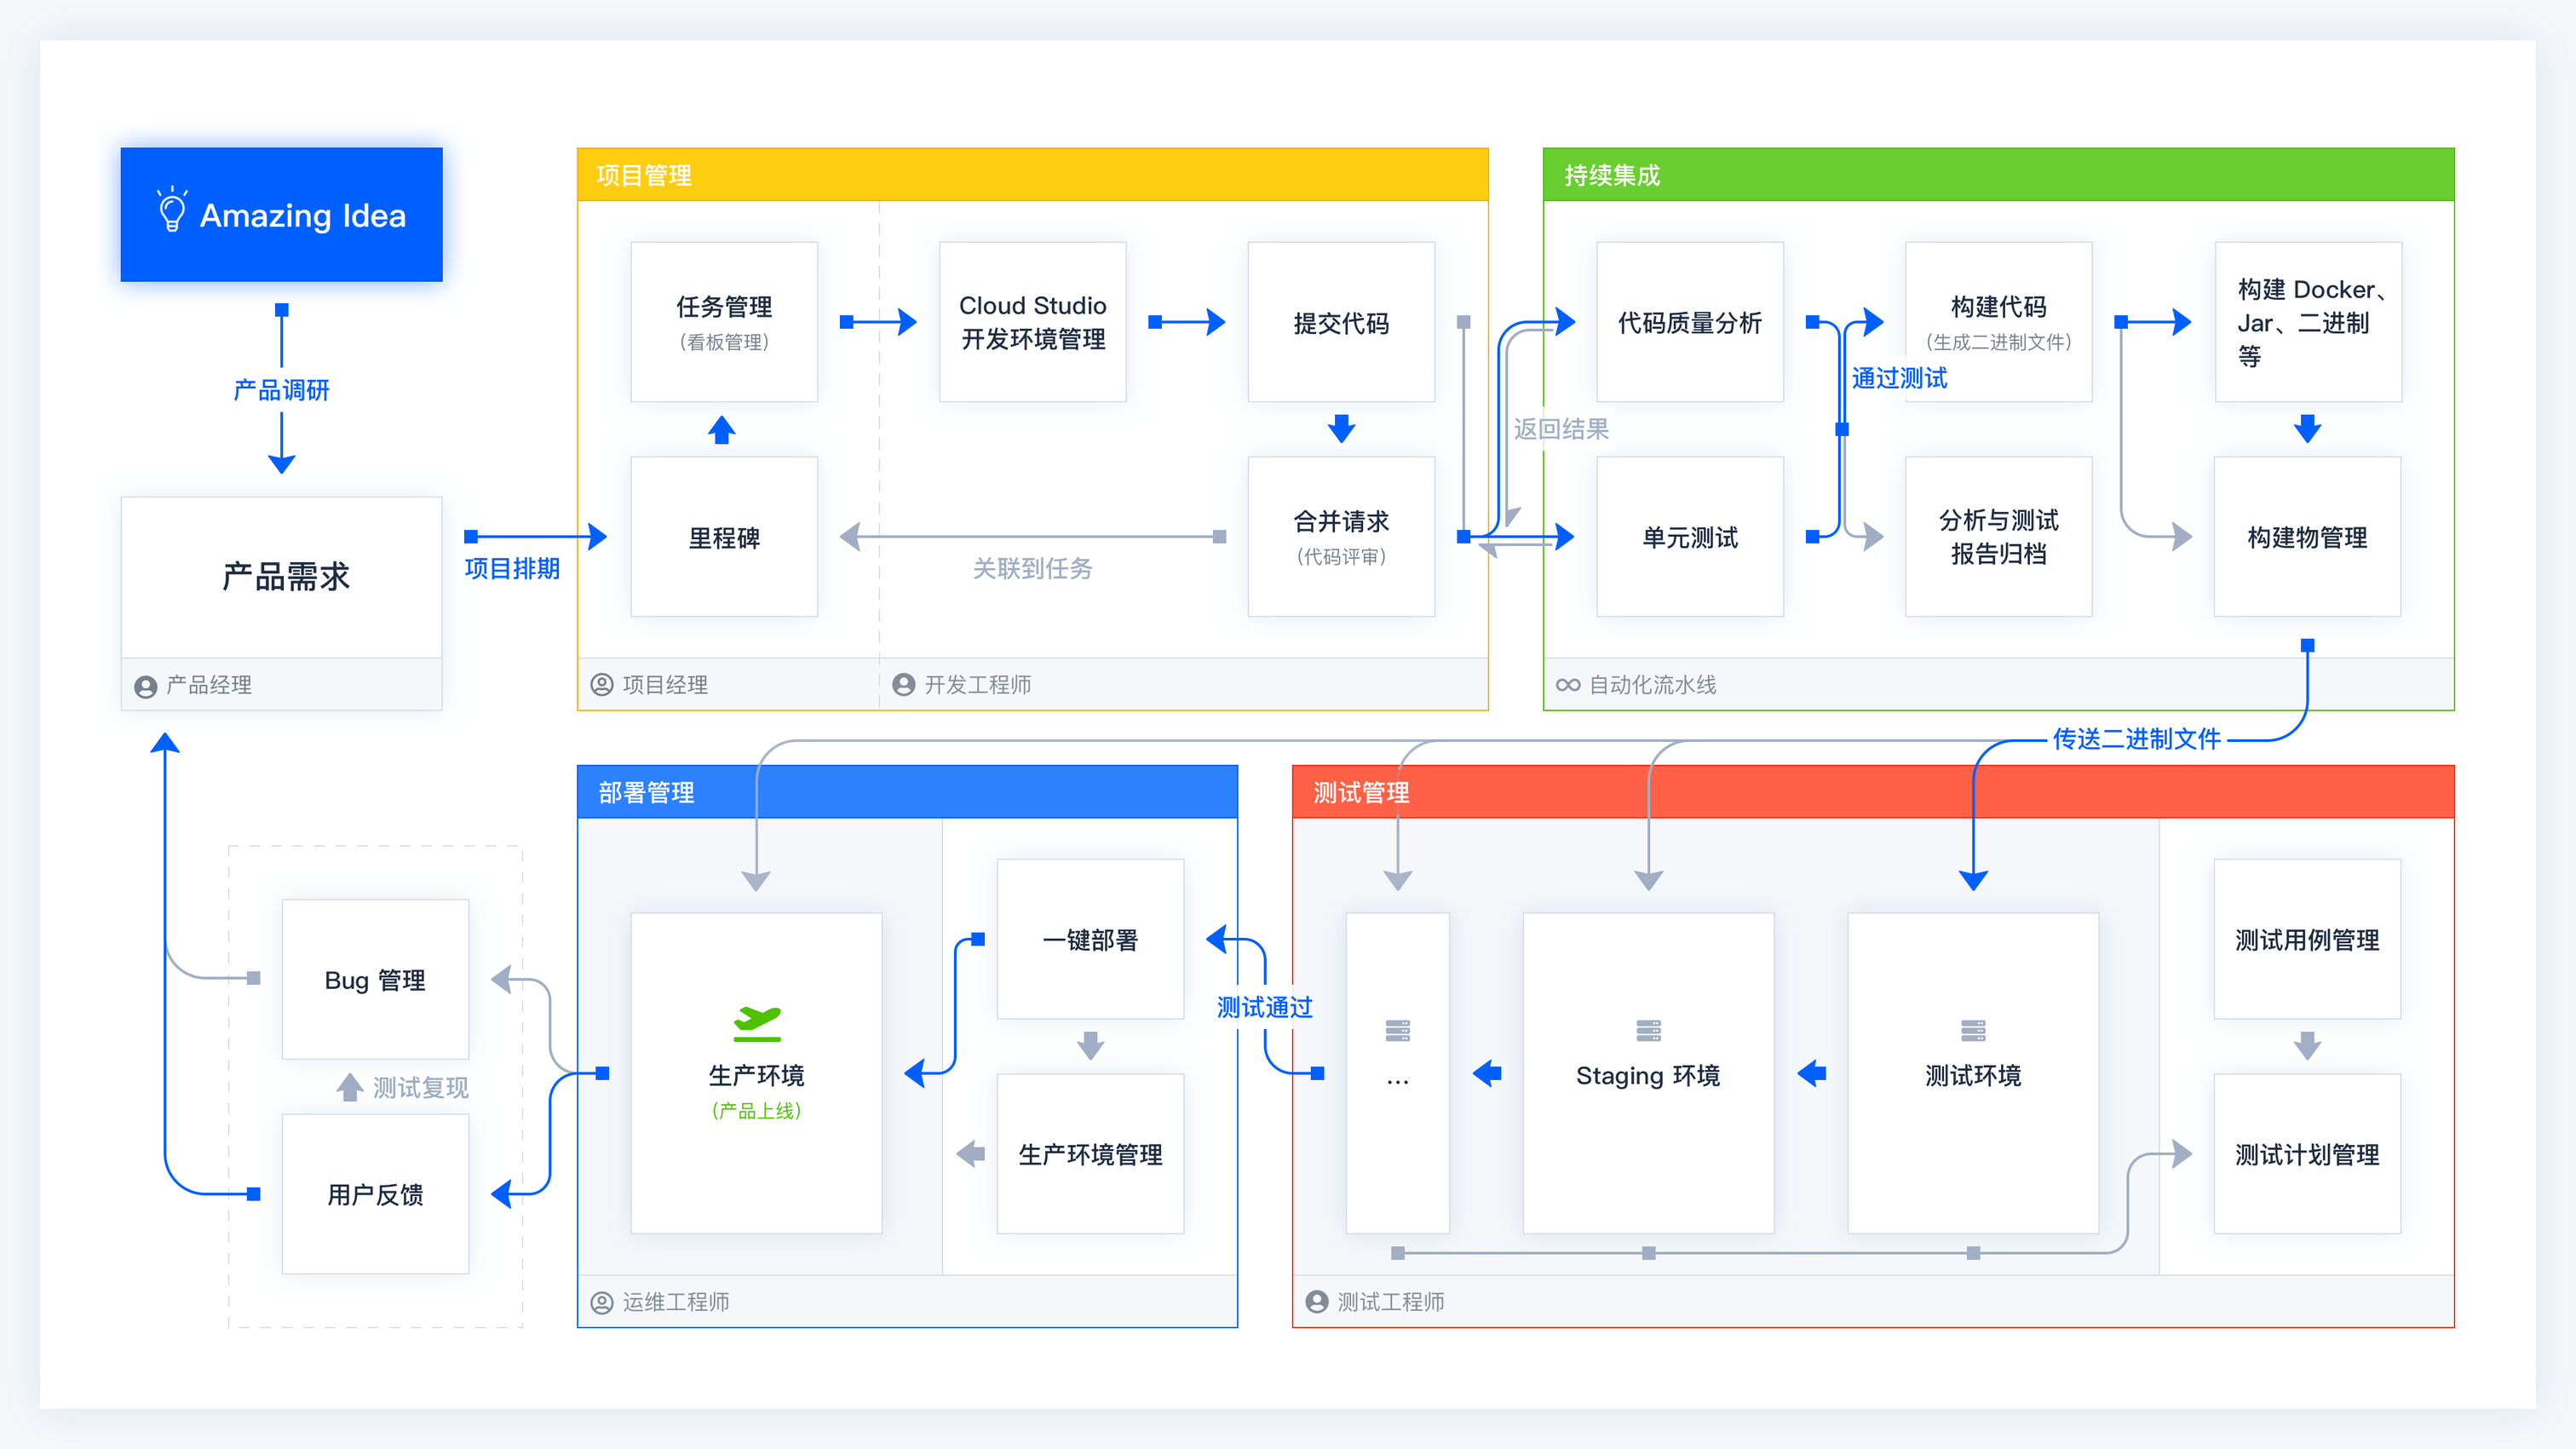
Task: Toggle the 传送二进制文件 connector node
Action: (2134, 740)
